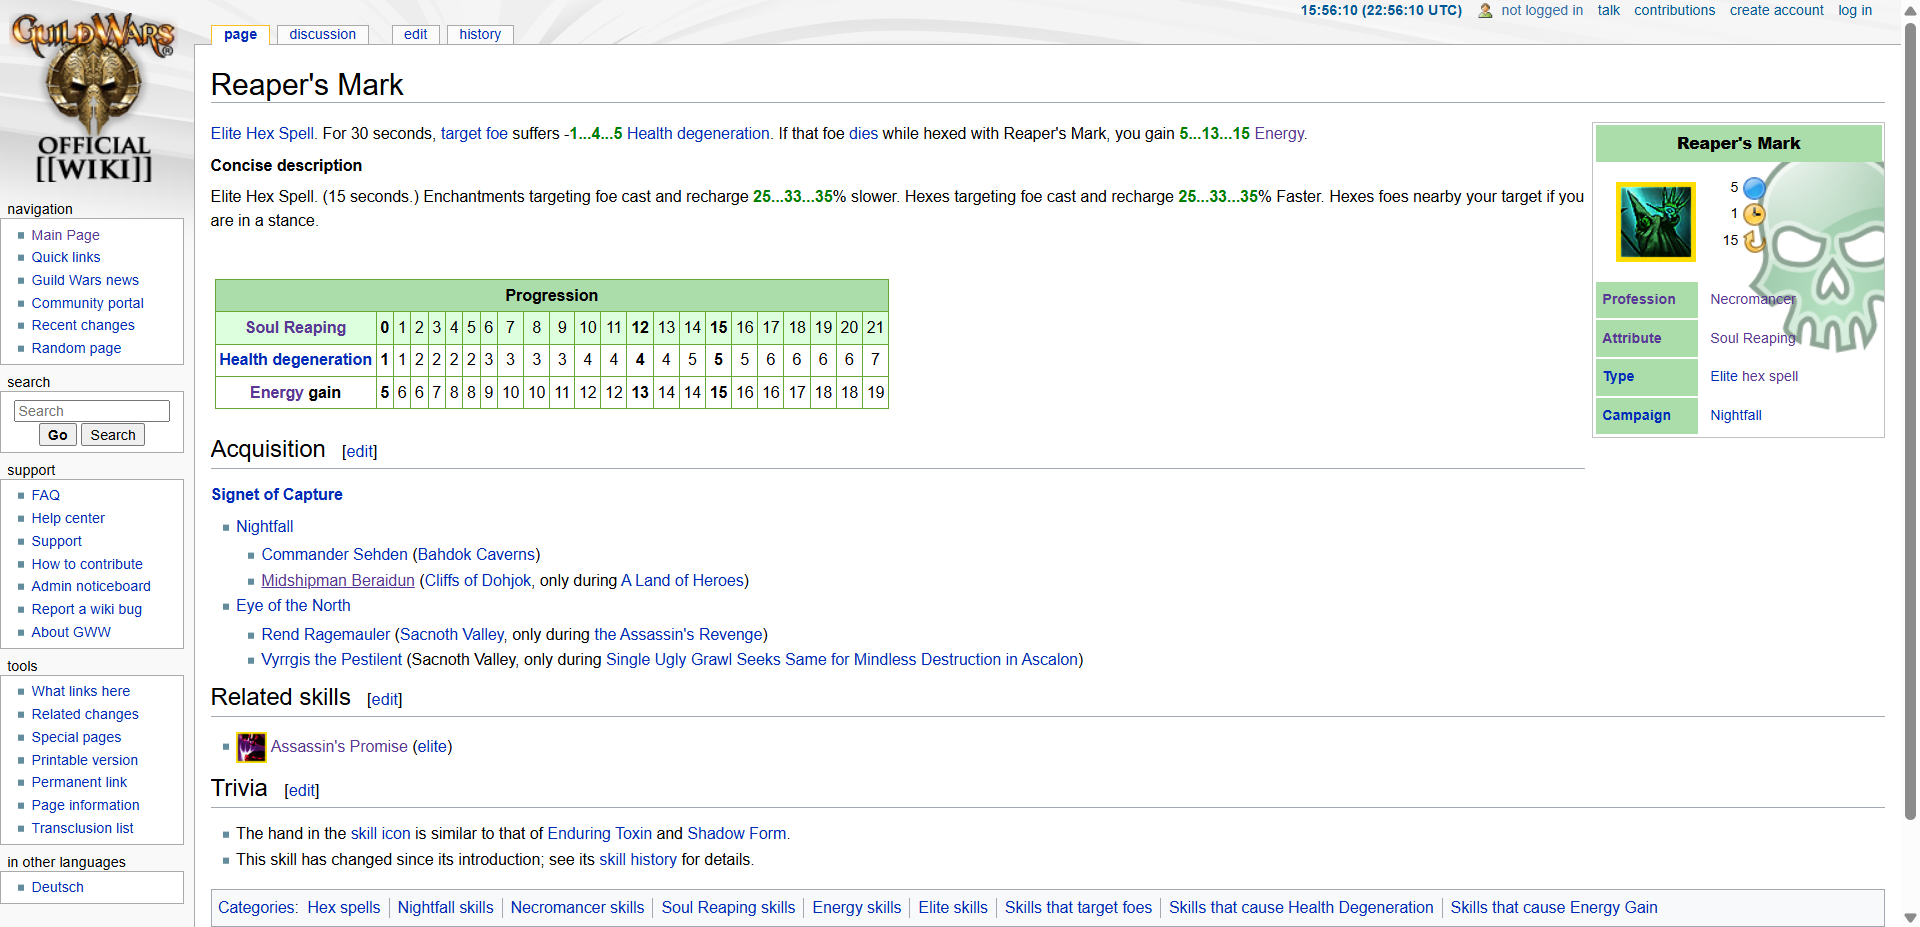Open Page information
Viewport: 1920px width, 927px height.
(x=85, y=805)
